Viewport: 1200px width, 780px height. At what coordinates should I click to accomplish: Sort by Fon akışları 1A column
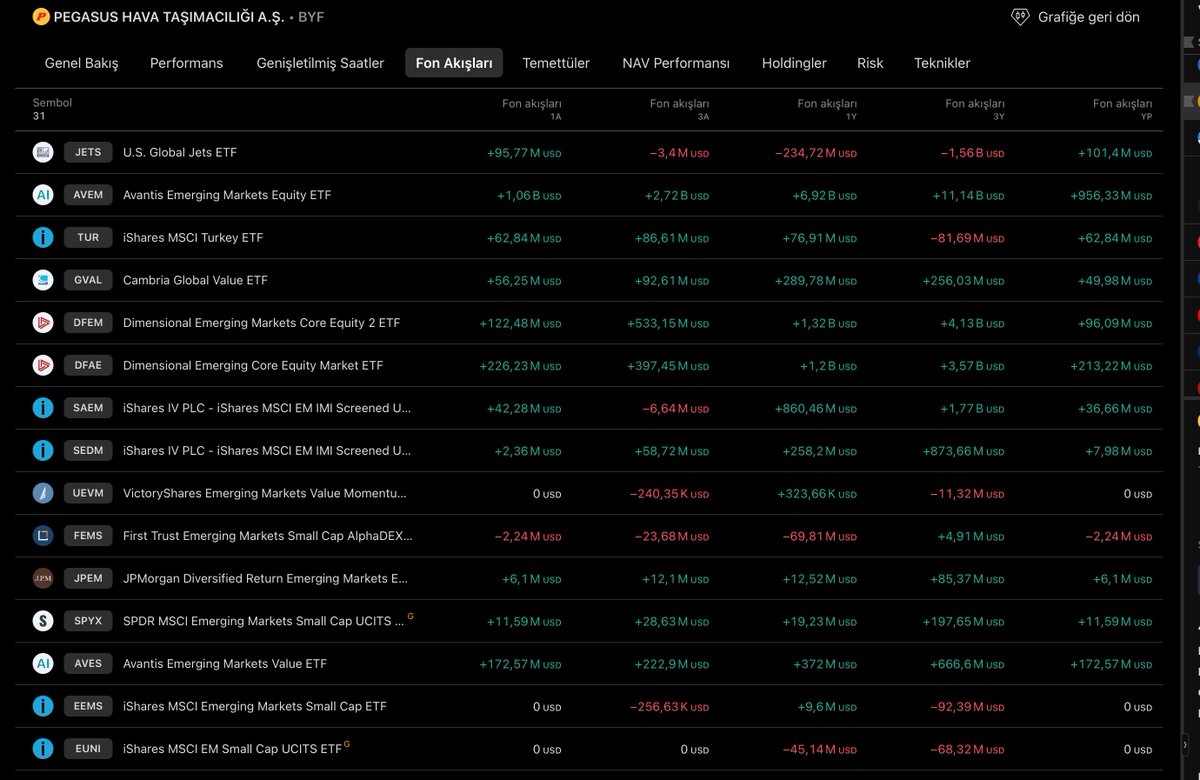pos(531,109)
